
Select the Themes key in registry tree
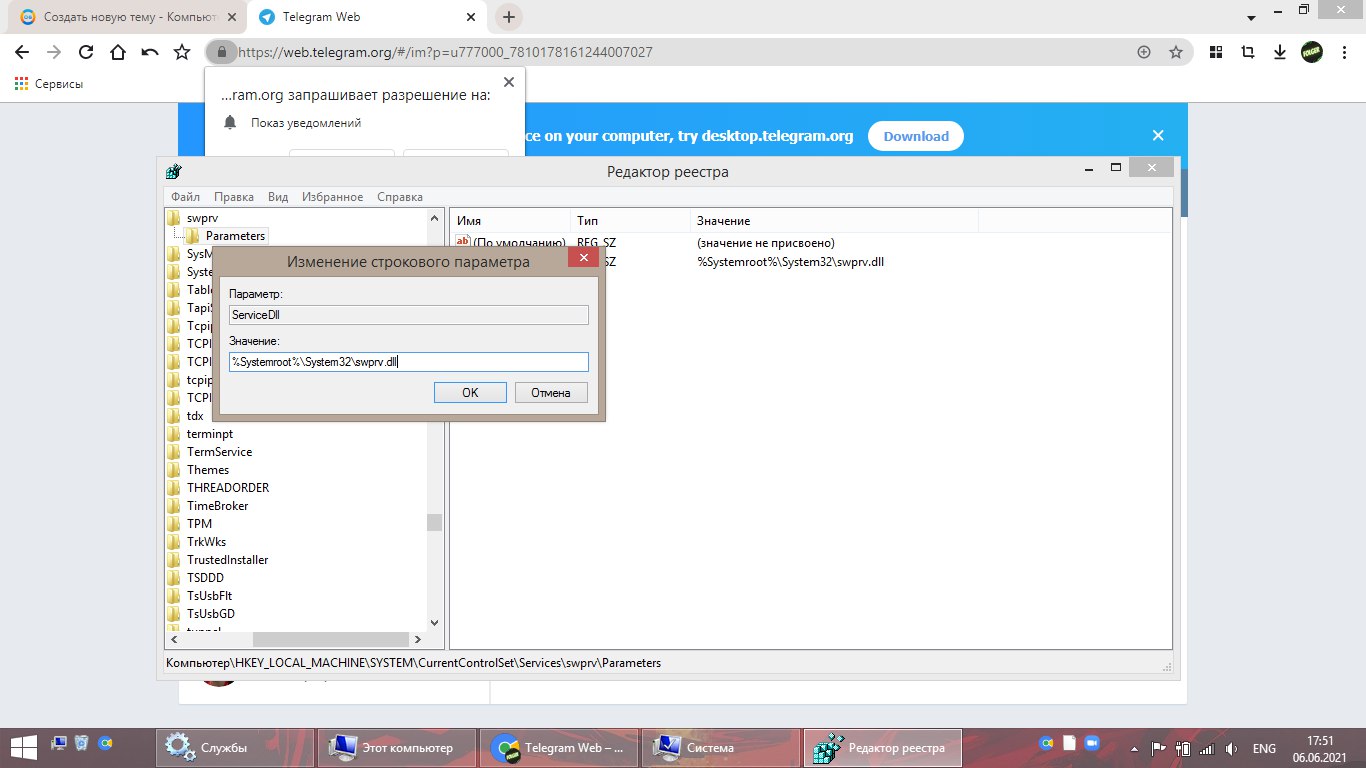coord(208,470)
